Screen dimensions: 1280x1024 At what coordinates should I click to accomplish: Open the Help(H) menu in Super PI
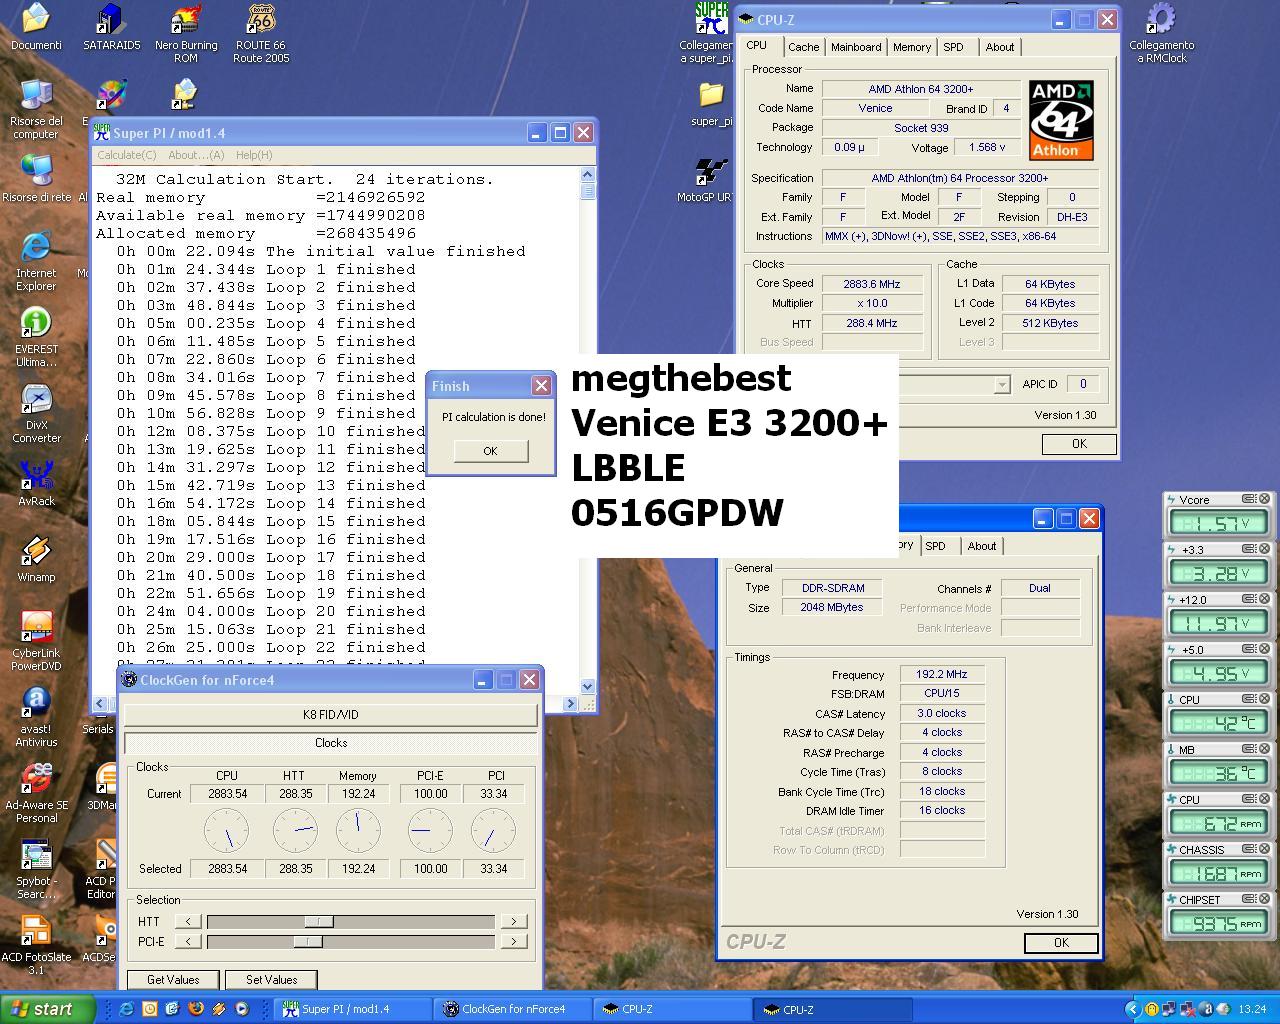tap(254, 155)
